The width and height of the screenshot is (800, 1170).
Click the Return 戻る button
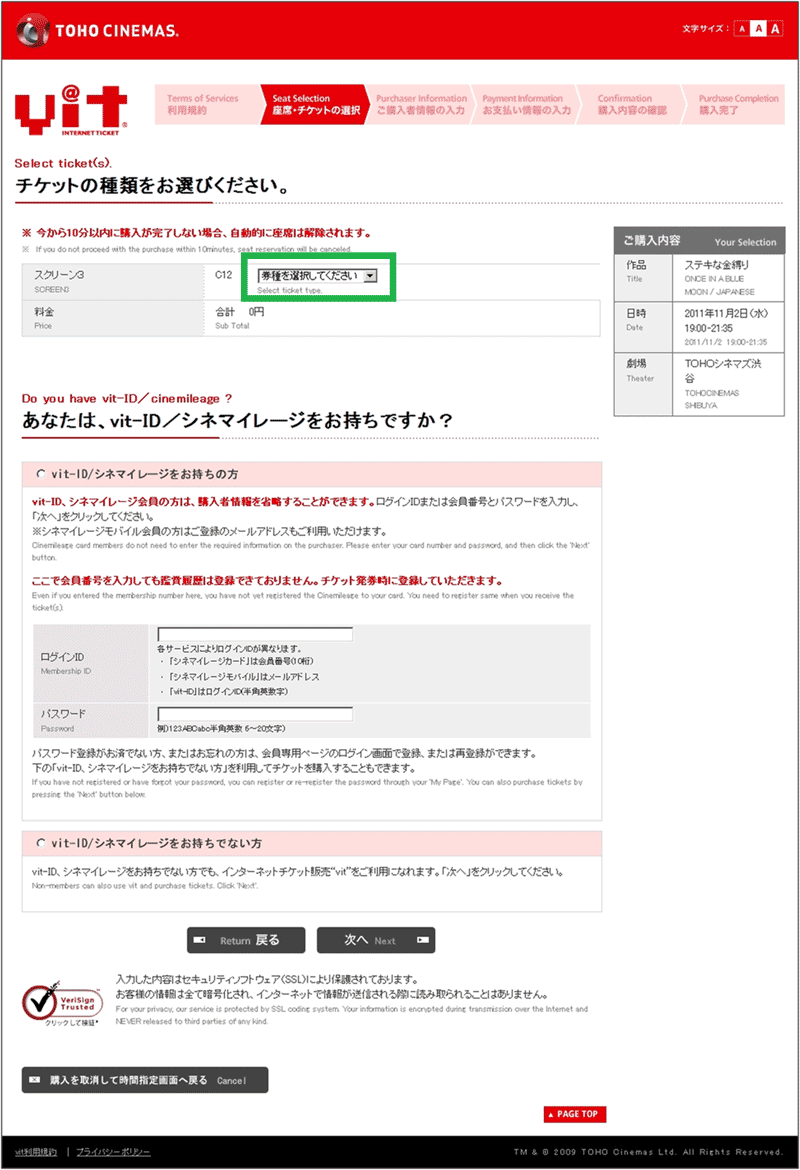pyautogui.click(x=246, y=940)
